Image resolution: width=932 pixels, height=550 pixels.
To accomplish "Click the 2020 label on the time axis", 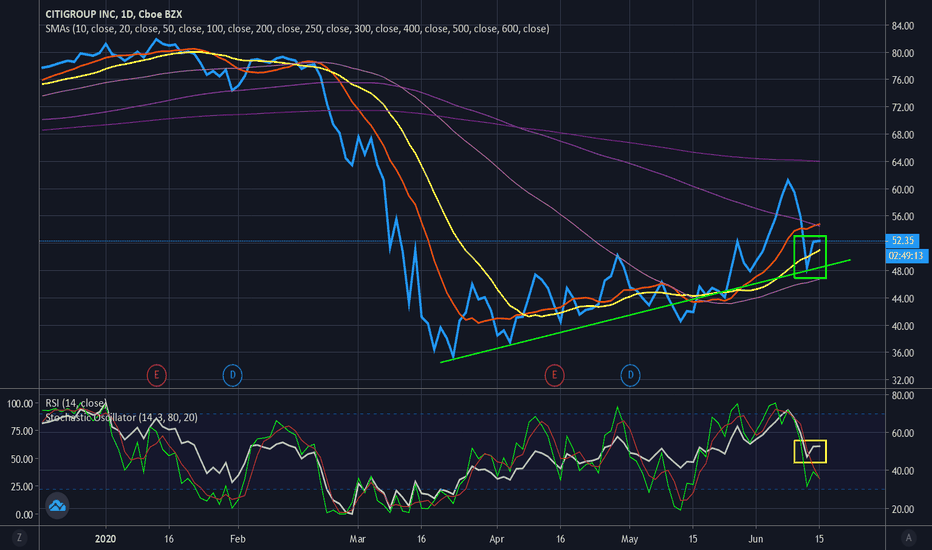I will pos(105,539).
